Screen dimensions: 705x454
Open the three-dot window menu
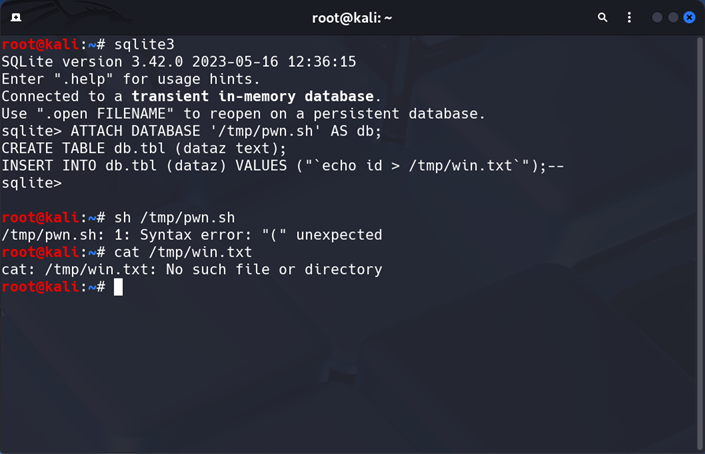628,17
